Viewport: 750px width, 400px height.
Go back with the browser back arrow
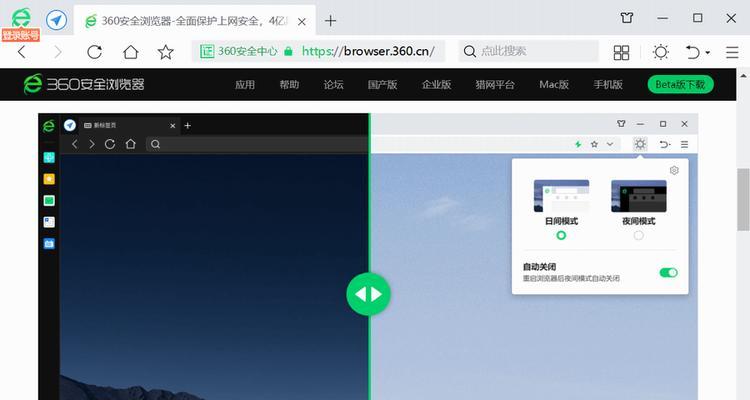pyautogui.click(x=22, y=52)
